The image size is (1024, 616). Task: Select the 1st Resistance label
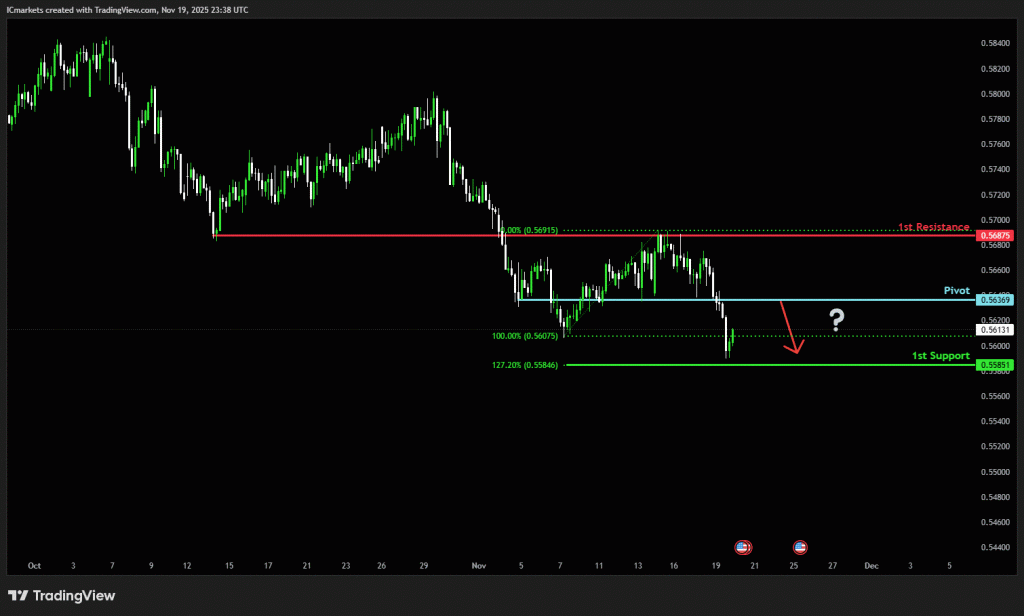(934, 227)
